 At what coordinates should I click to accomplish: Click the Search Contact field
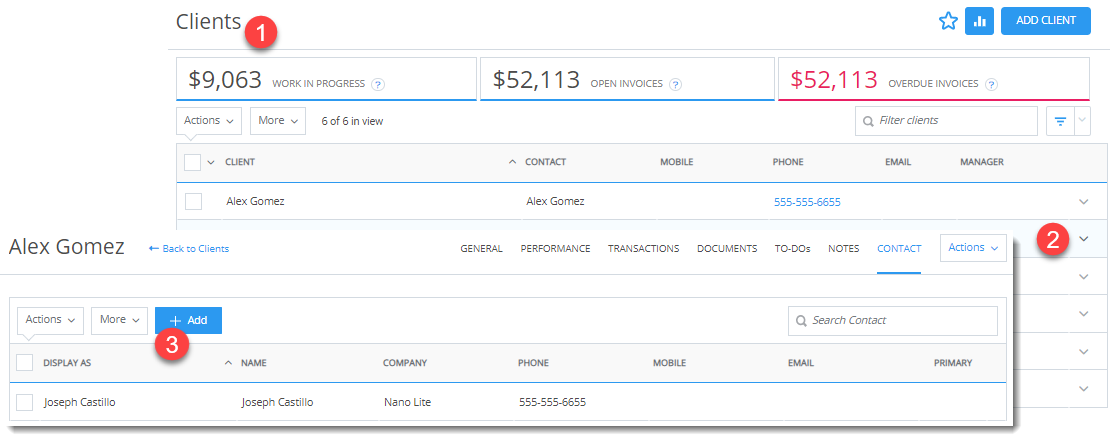(893, 321)
